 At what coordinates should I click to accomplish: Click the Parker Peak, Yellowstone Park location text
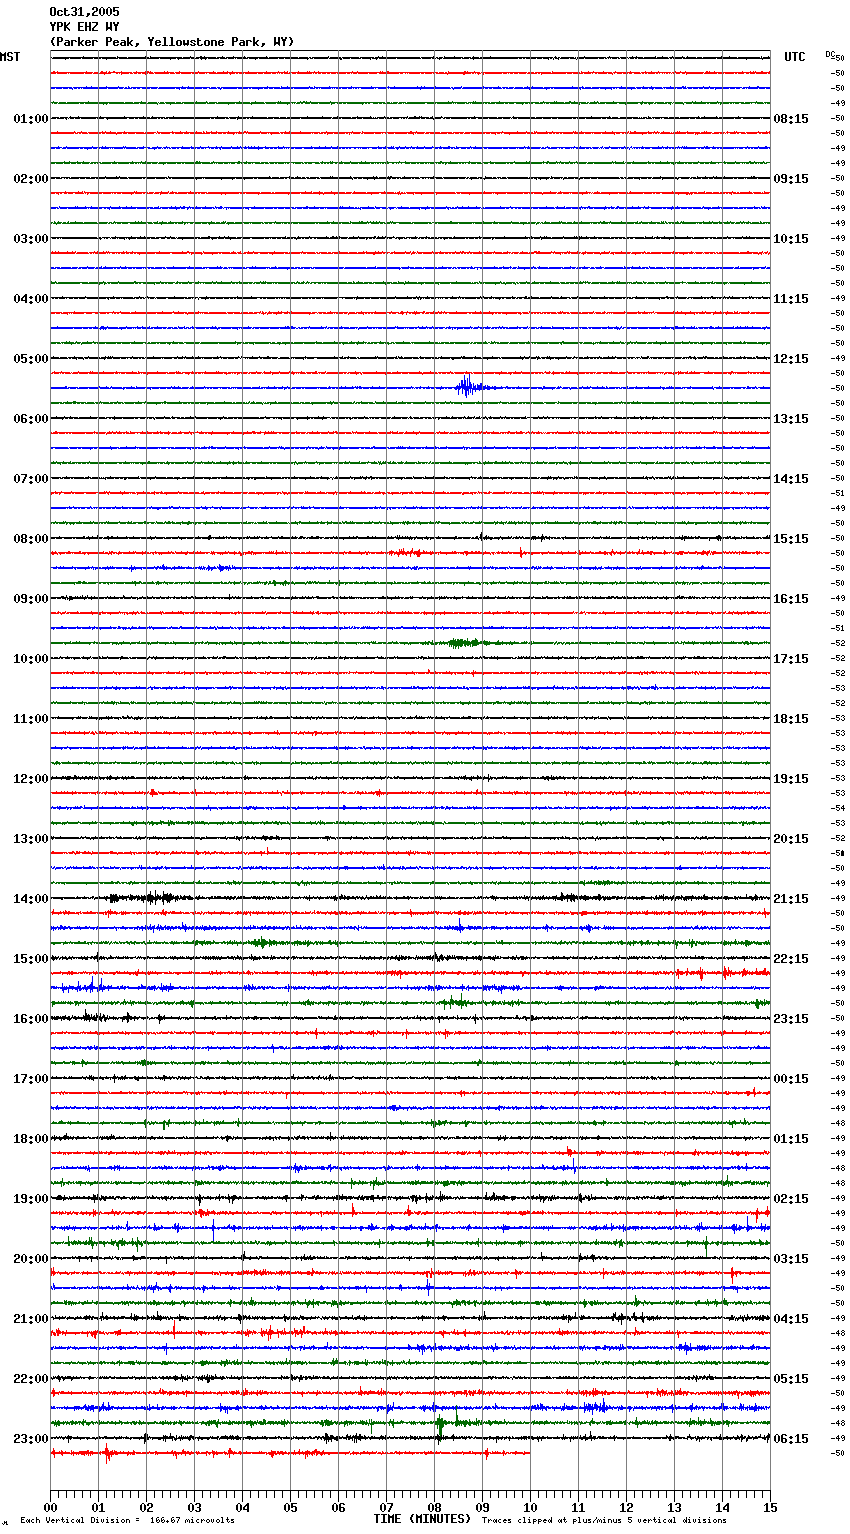click(x=172, y=42)
